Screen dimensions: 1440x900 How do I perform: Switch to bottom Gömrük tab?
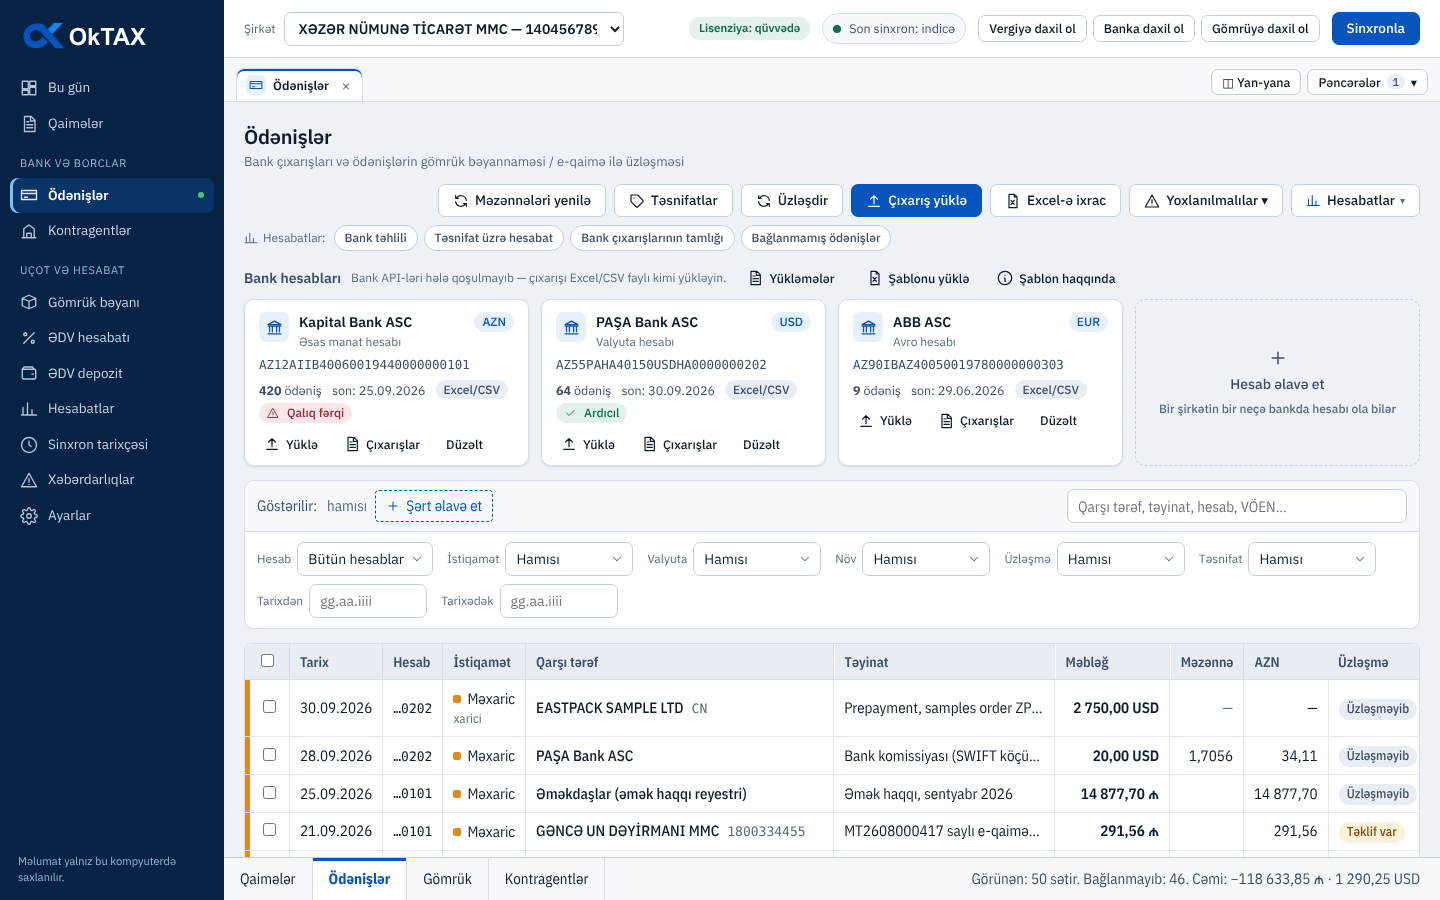447,879
